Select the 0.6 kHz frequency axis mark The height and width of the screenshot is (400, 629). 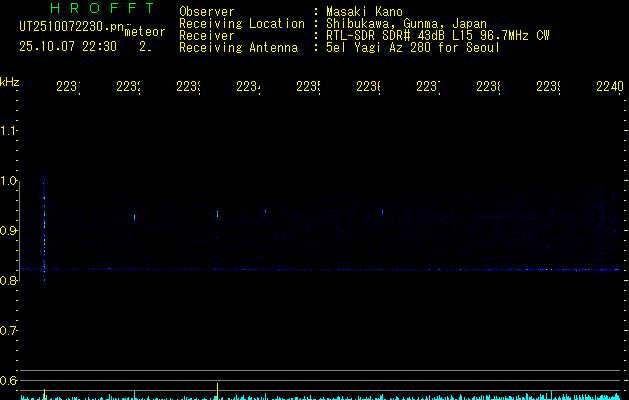[x=9, y=380]
